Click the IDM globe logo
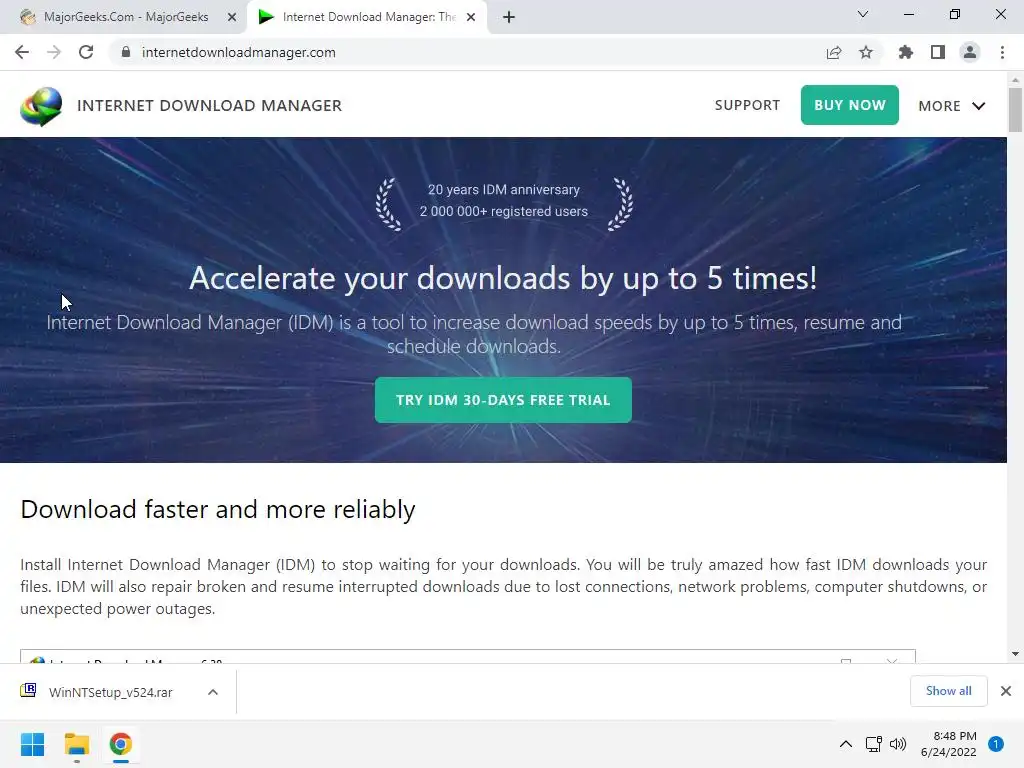The width and height of the screenshot is (1024, 768). (x=41, y=106)
